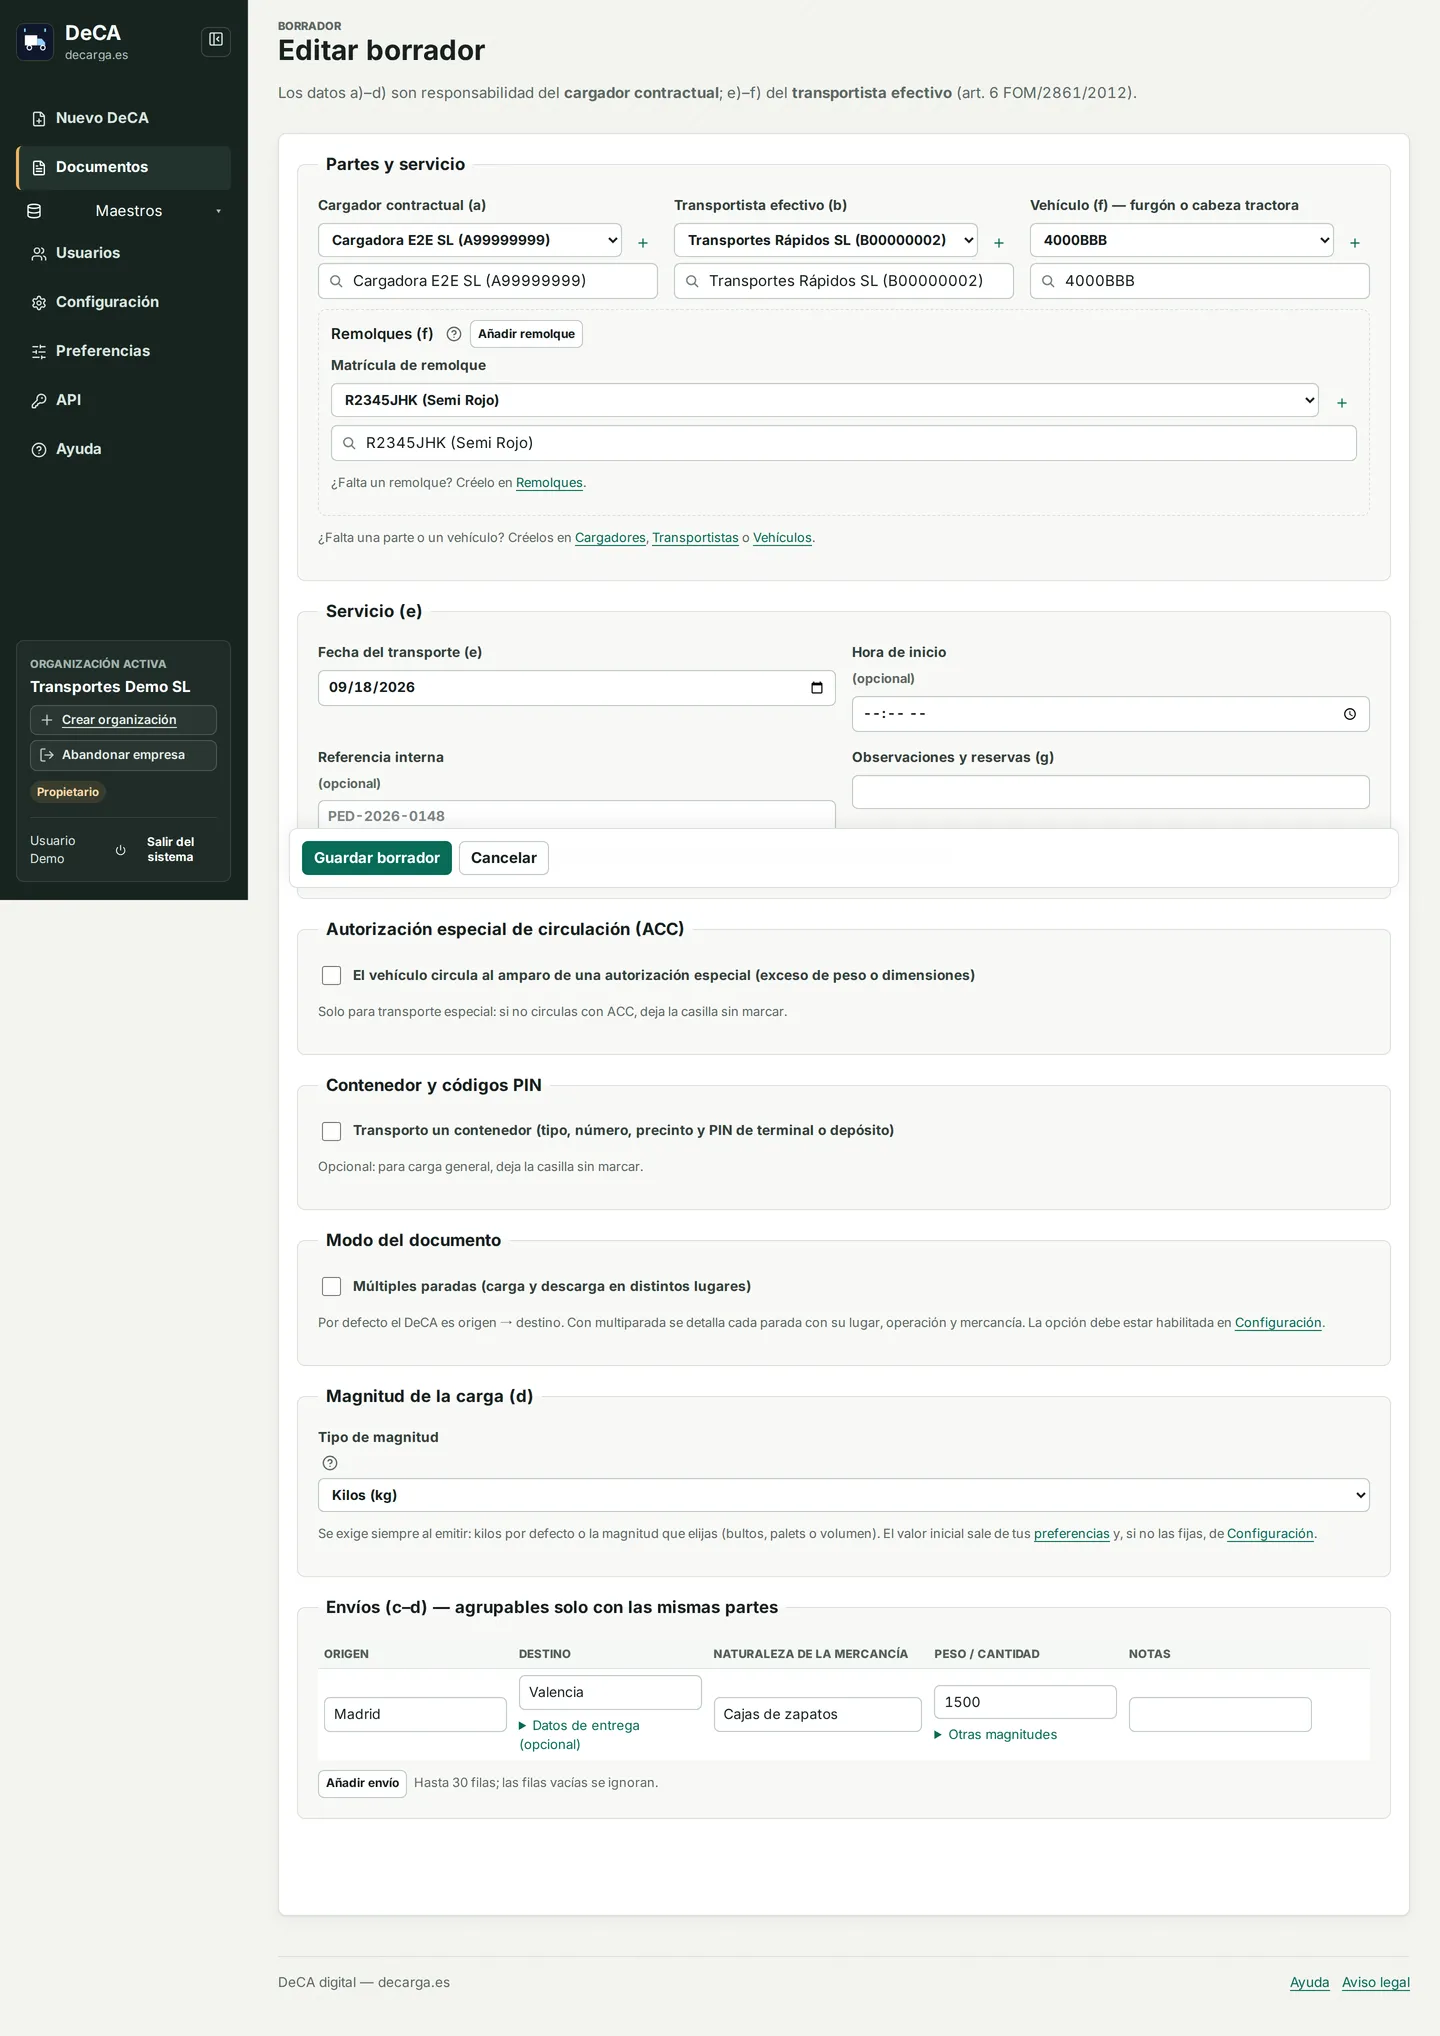Open Usuarios in the sidebar
The height and width of the screenshot is (2036, 1440).
[124, 253]
